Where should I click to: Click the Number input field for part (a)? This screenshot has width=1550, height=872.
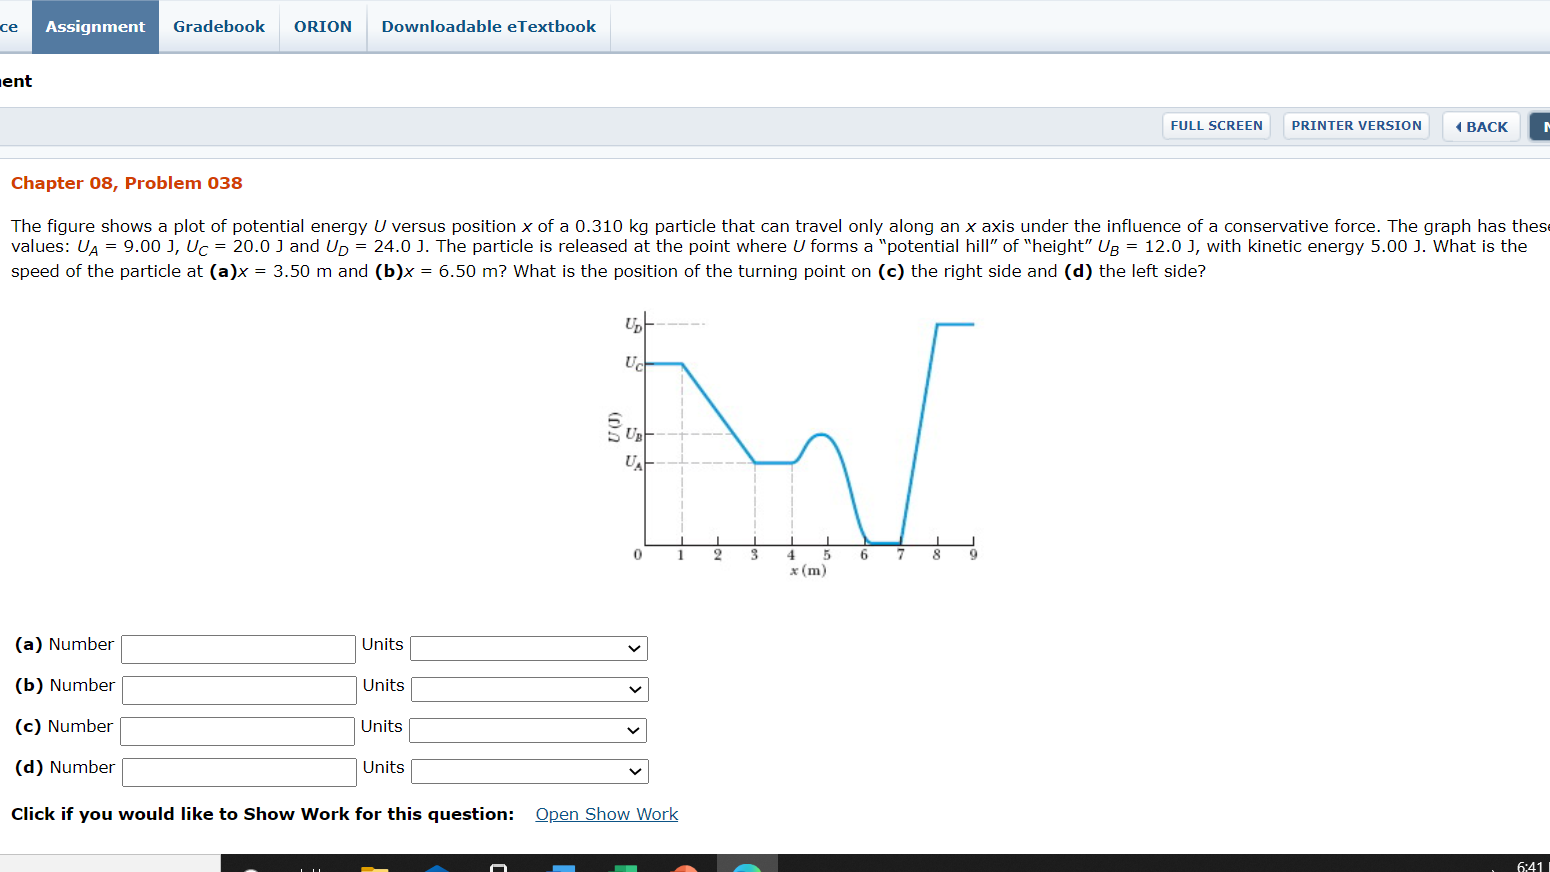click(238, 648)
